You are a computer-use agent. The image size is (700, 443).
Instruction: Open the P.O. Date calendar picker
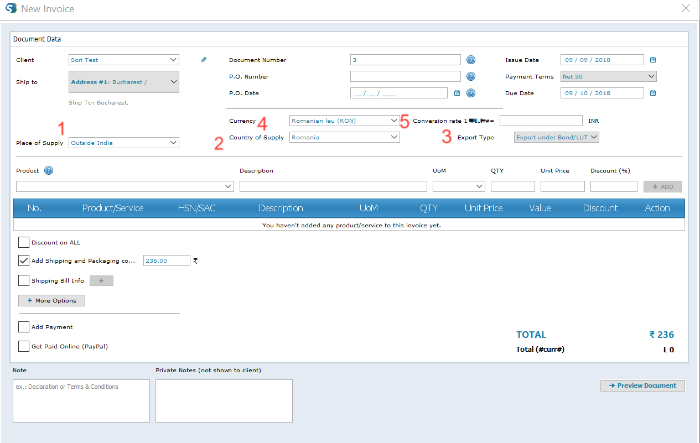click(457, 93)
